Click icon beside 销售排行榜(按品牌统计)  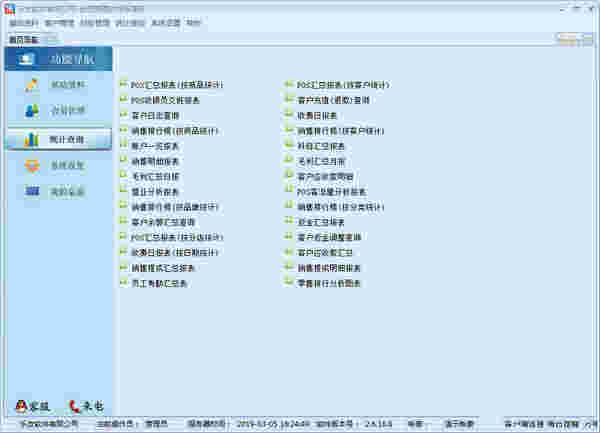124,206
